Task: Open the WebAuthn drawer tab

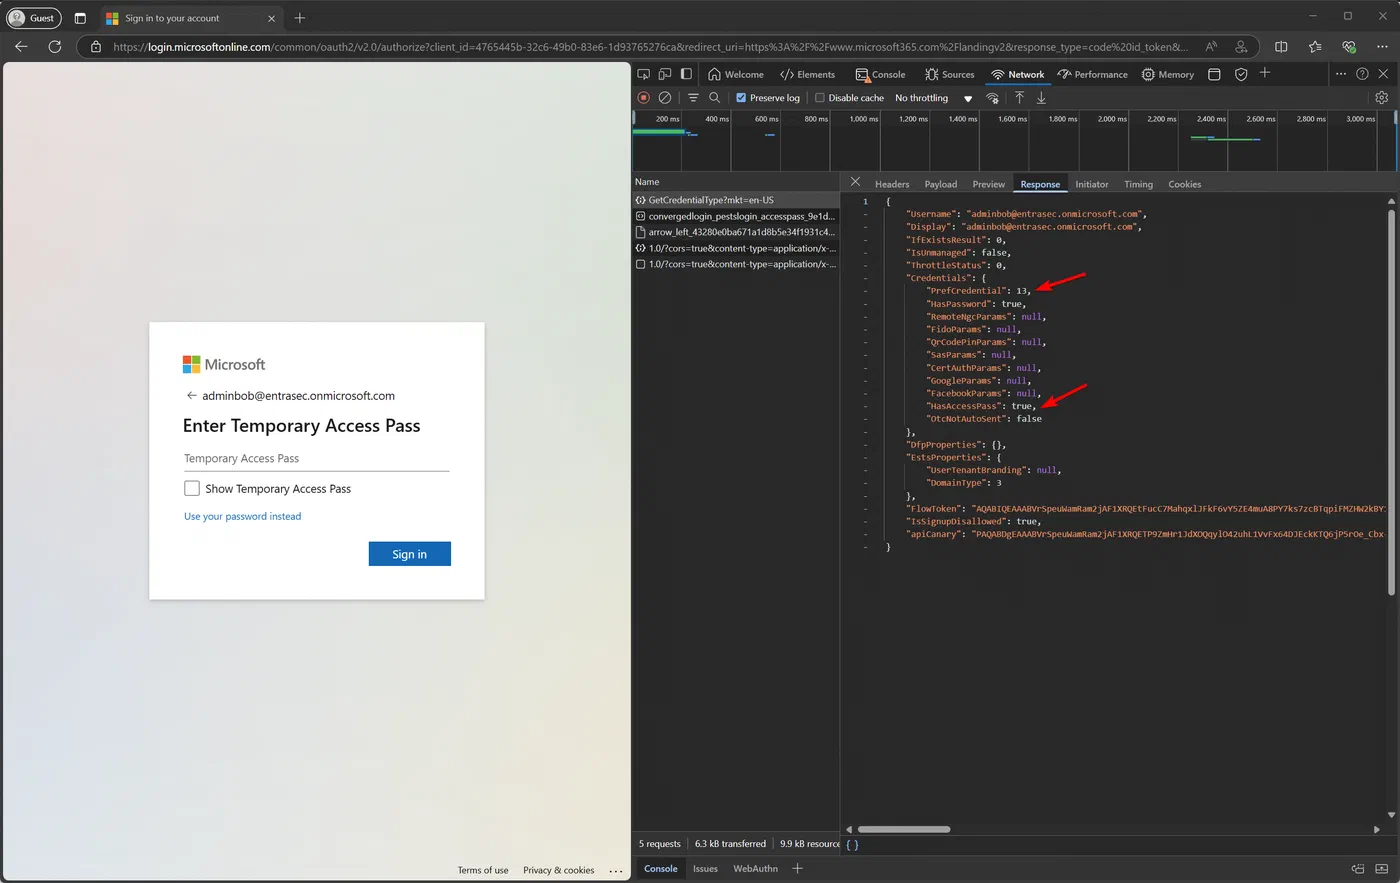Action: point(755,868)
